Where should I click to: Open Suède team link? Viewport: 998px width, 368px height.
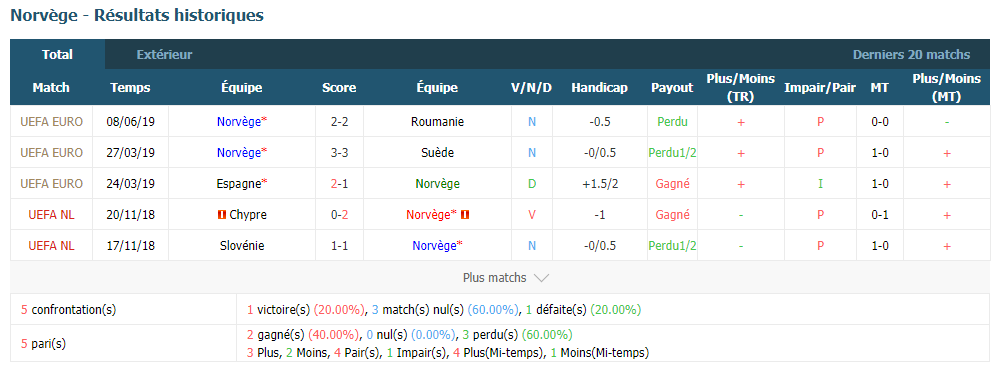click(437, 153)
